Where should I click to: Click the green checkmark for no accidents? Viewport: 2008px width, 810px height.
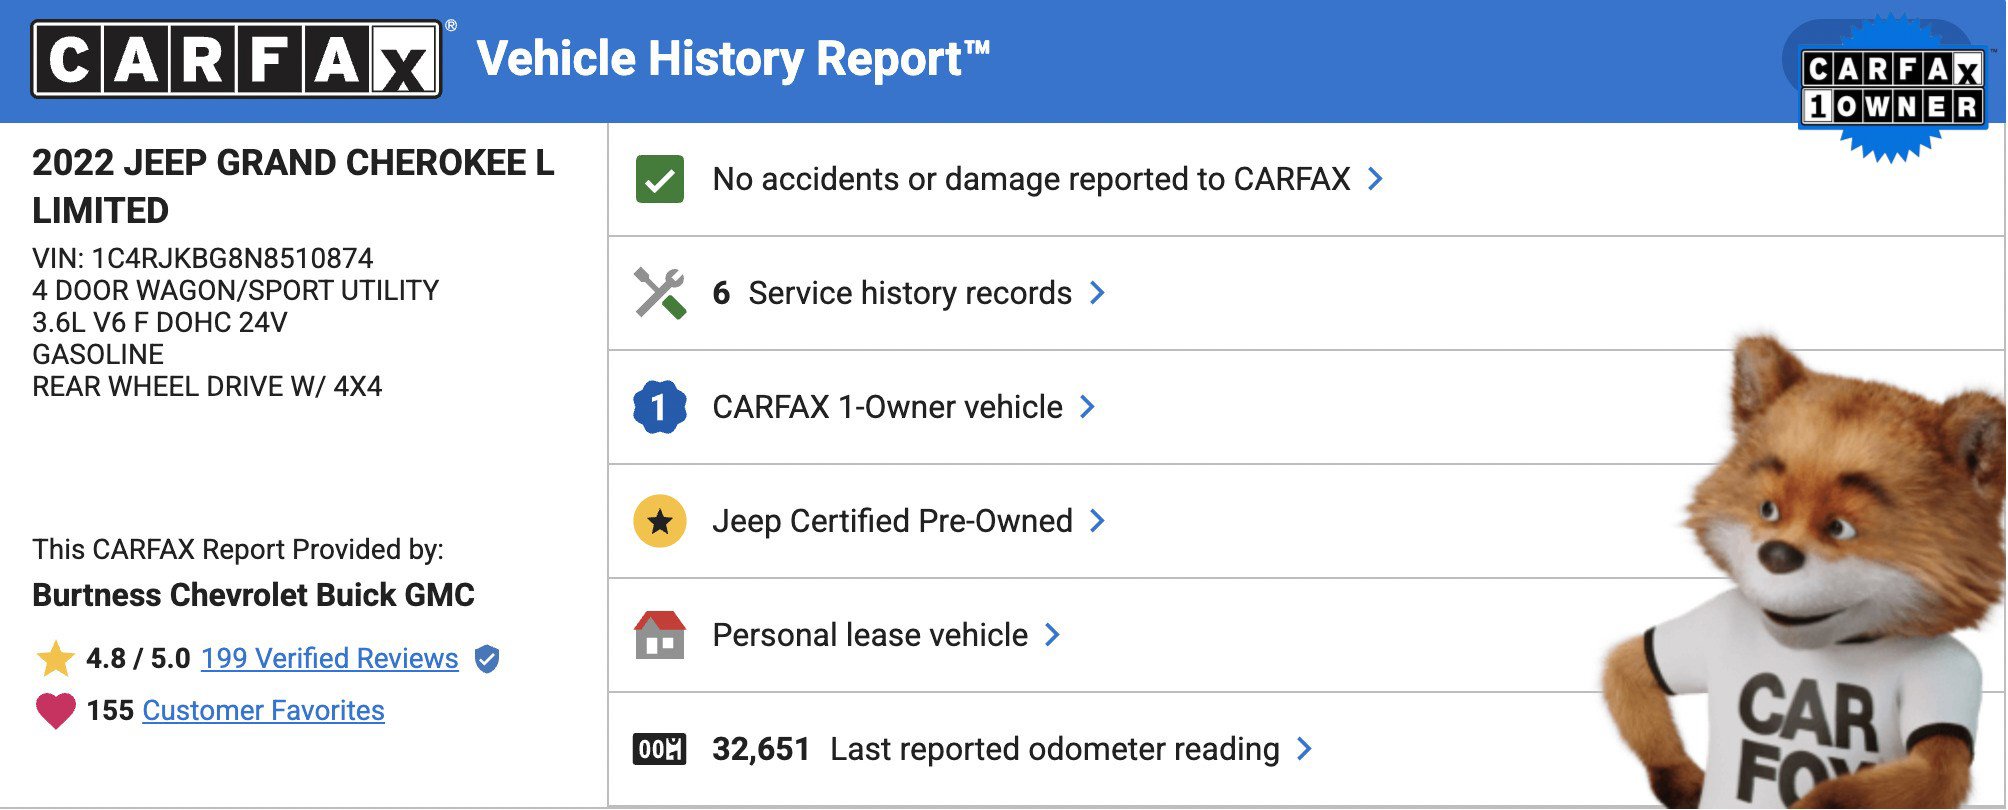point(660,179)
